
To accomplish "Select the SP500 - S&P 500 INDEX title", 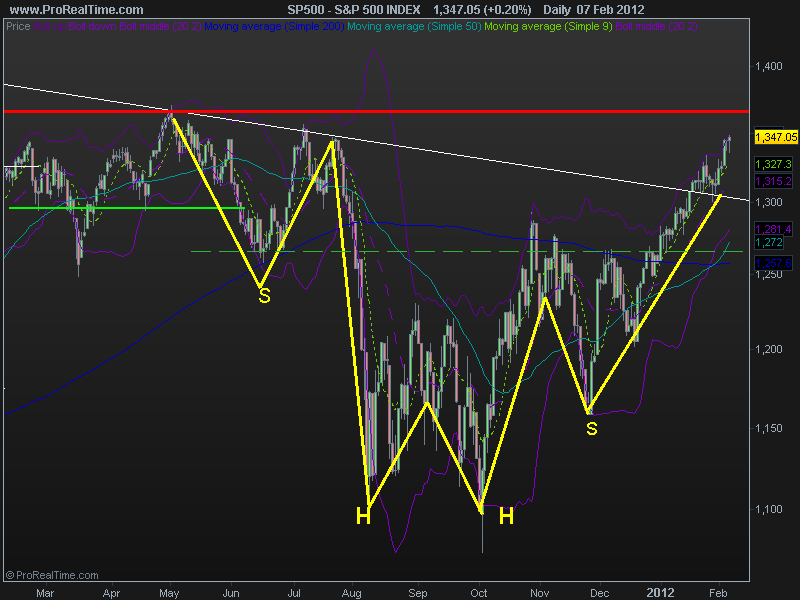I will (x=354, y=10).
